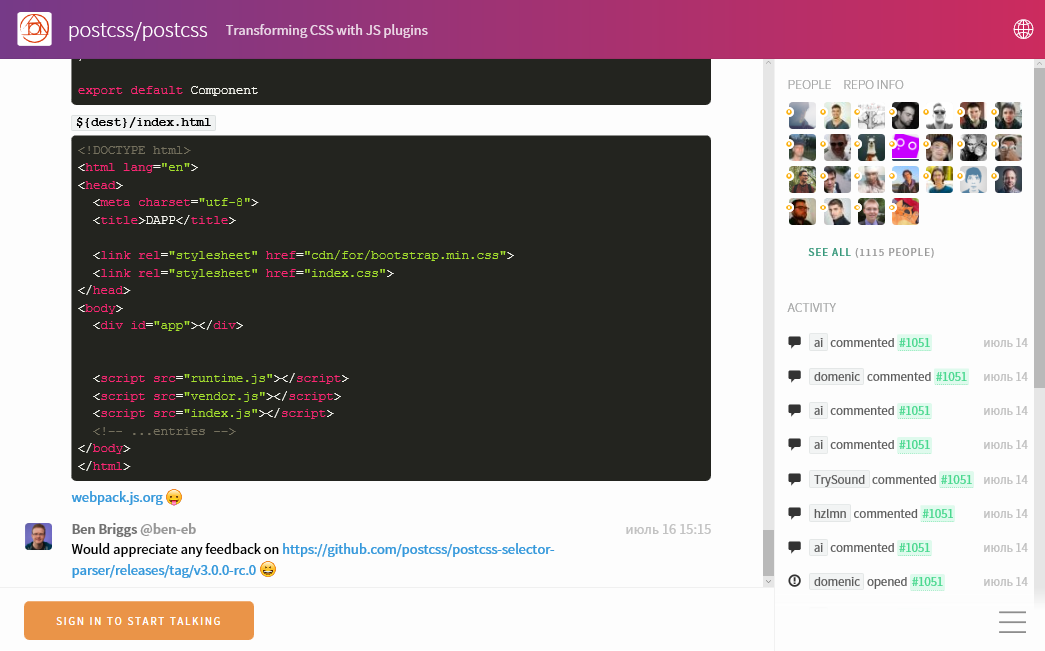The height and width of the screenshot is (651, 1045).
Task: Click the ACTIVITY section heading
Action: coord(811,307)
